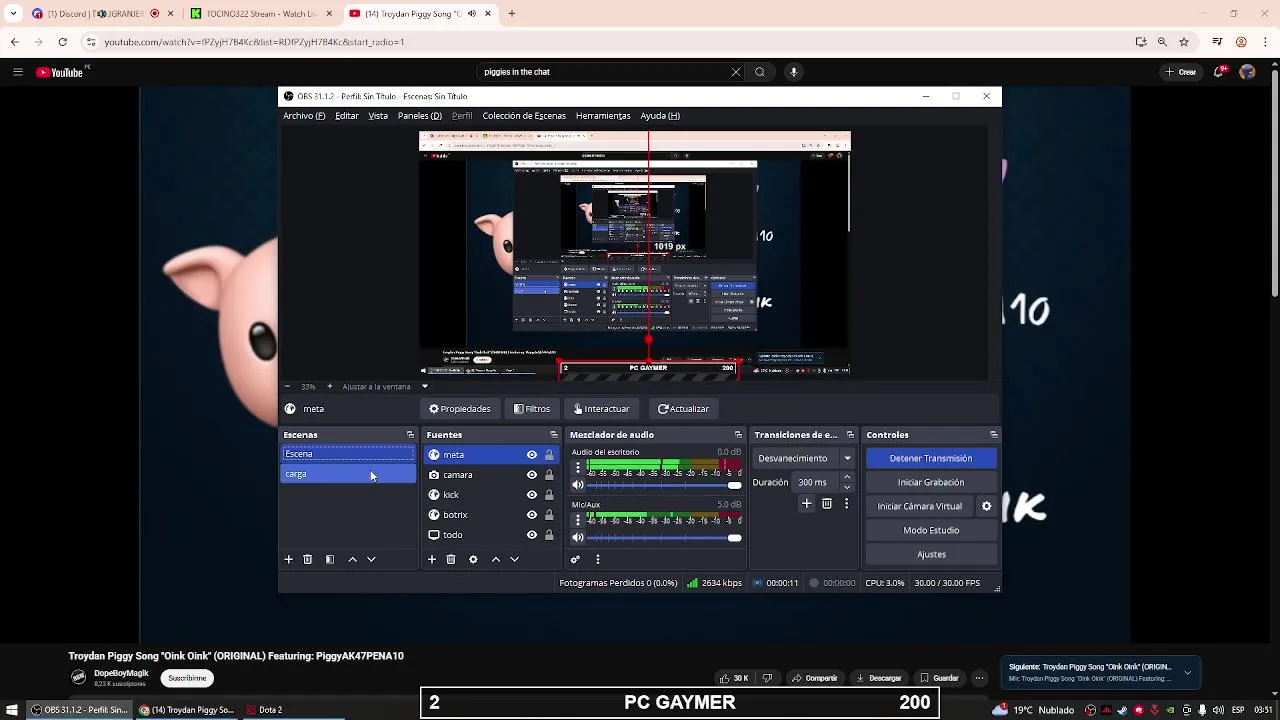Undock the Fuentes panel
1280x720 pixels.
[x=554, y=435]
